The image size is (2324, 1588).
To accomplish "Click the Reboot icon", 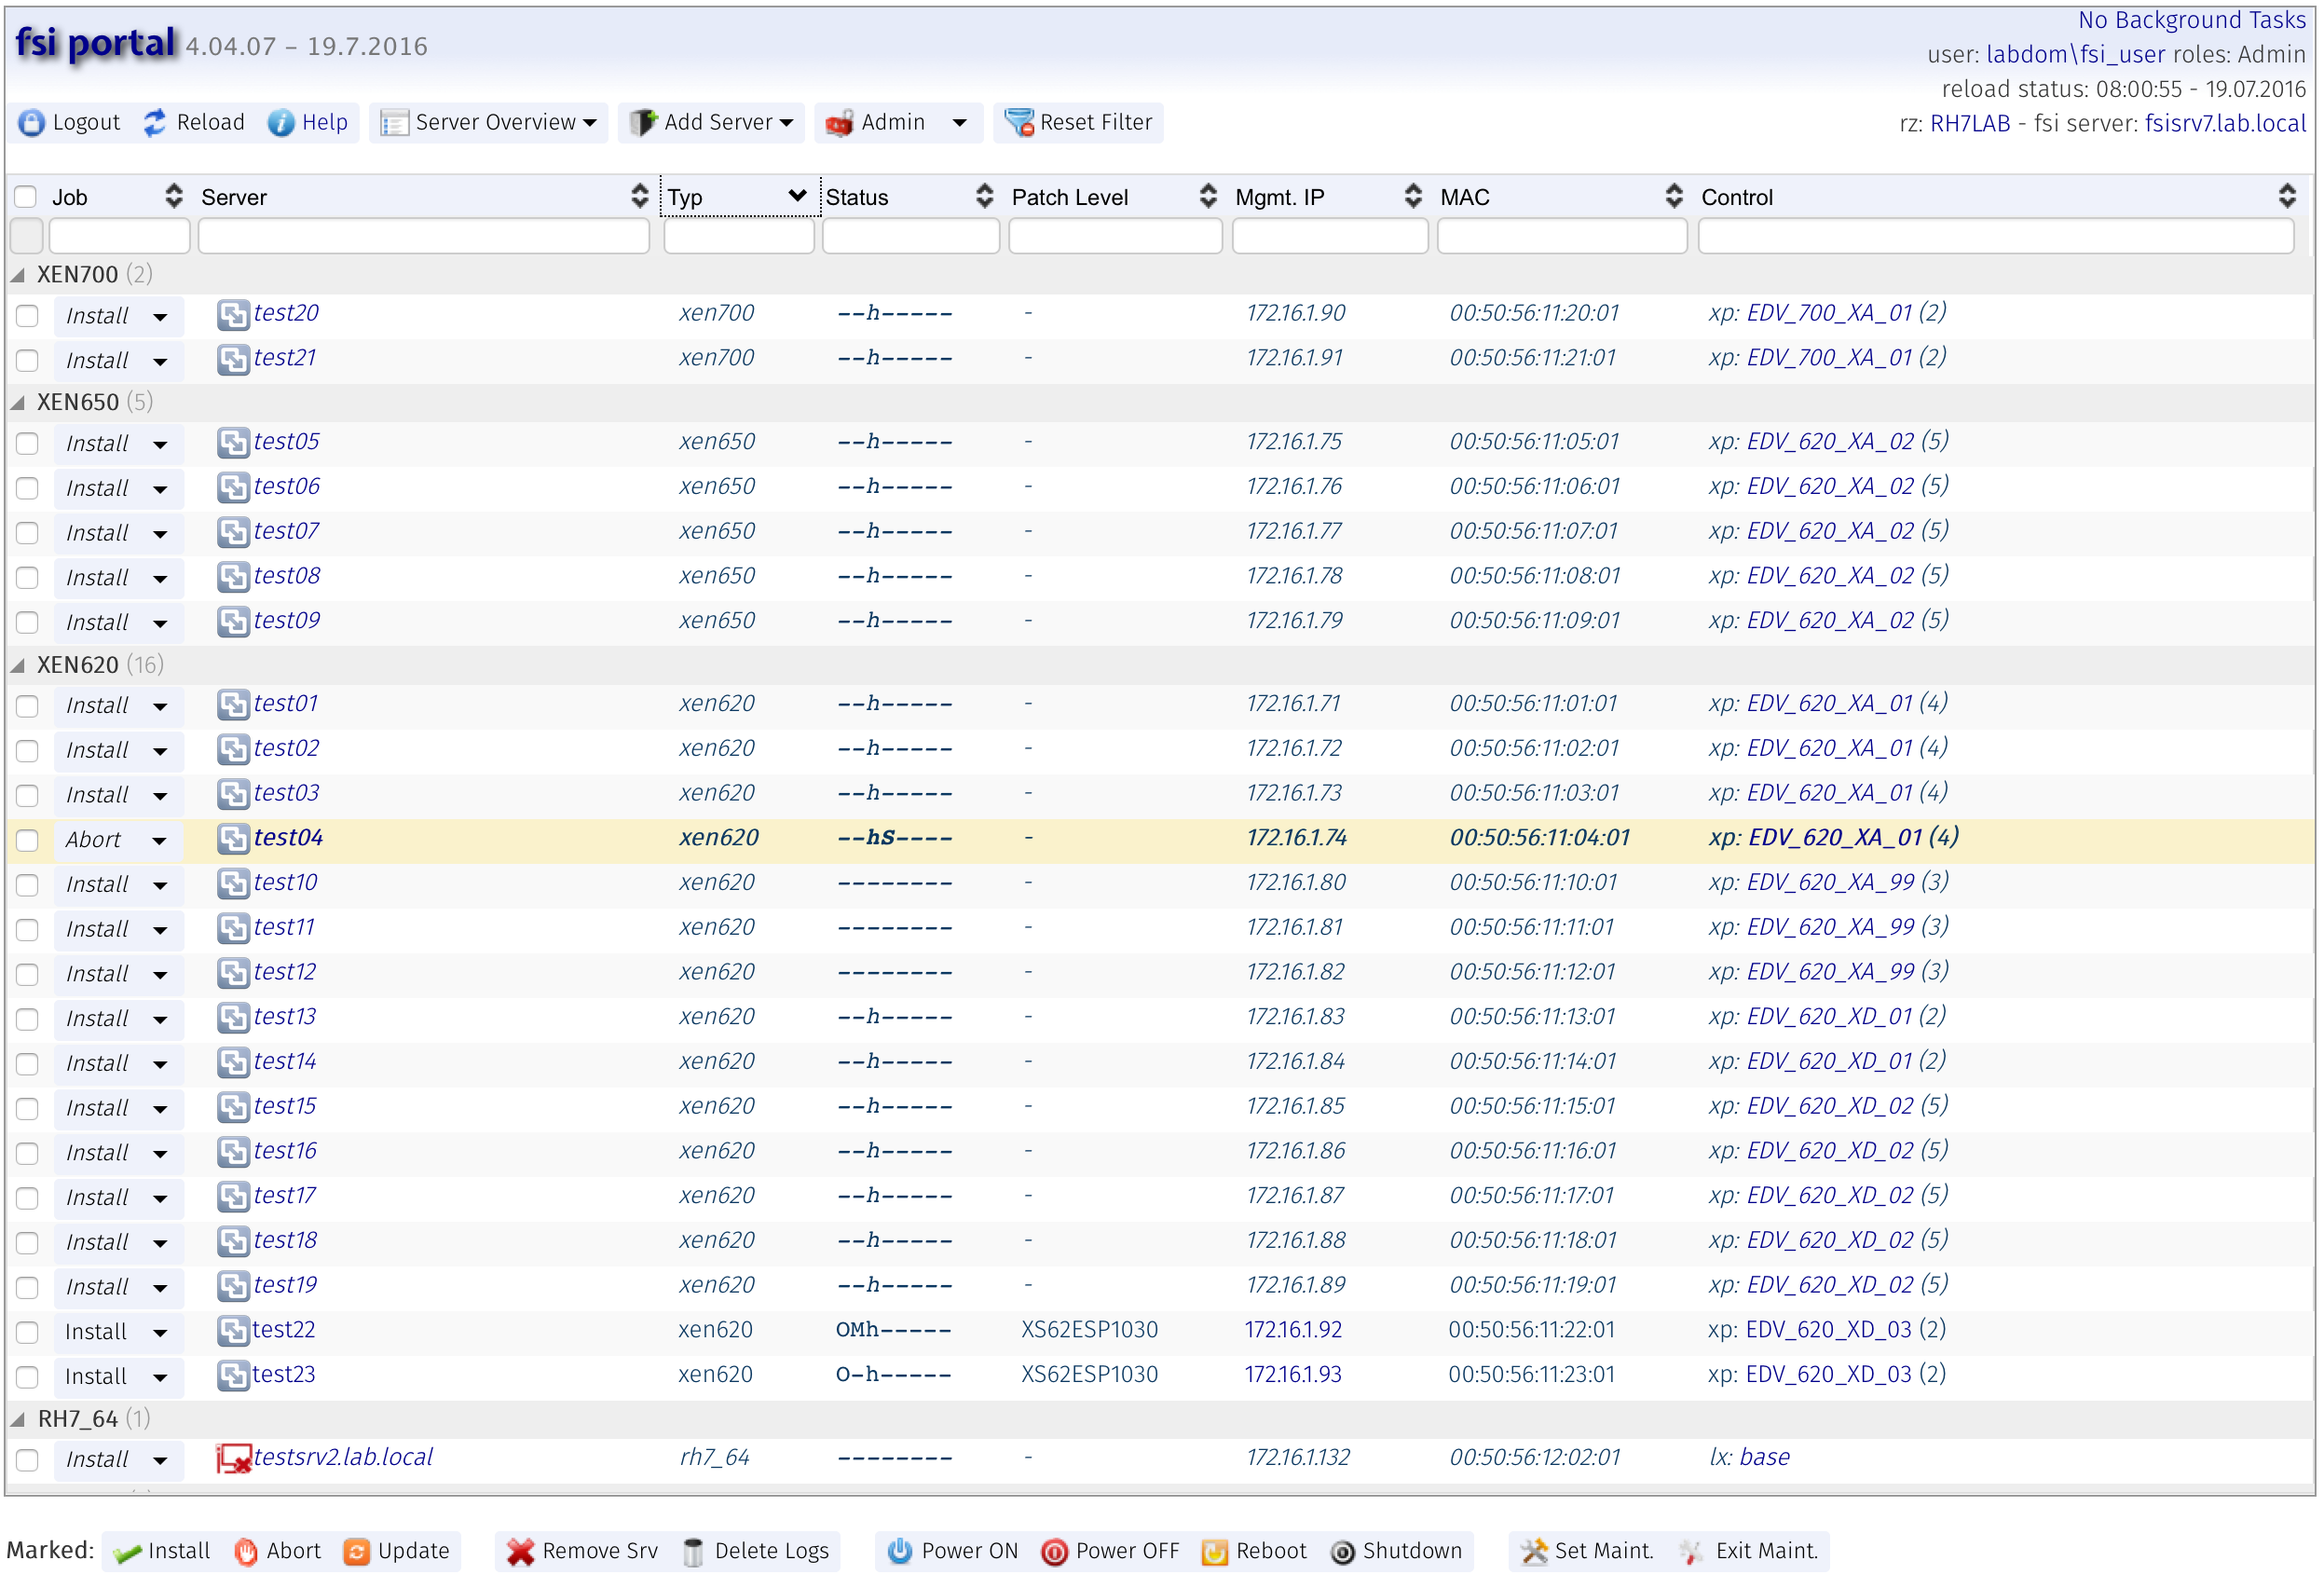I will pyautogui.click(x=1214, y=1551).
